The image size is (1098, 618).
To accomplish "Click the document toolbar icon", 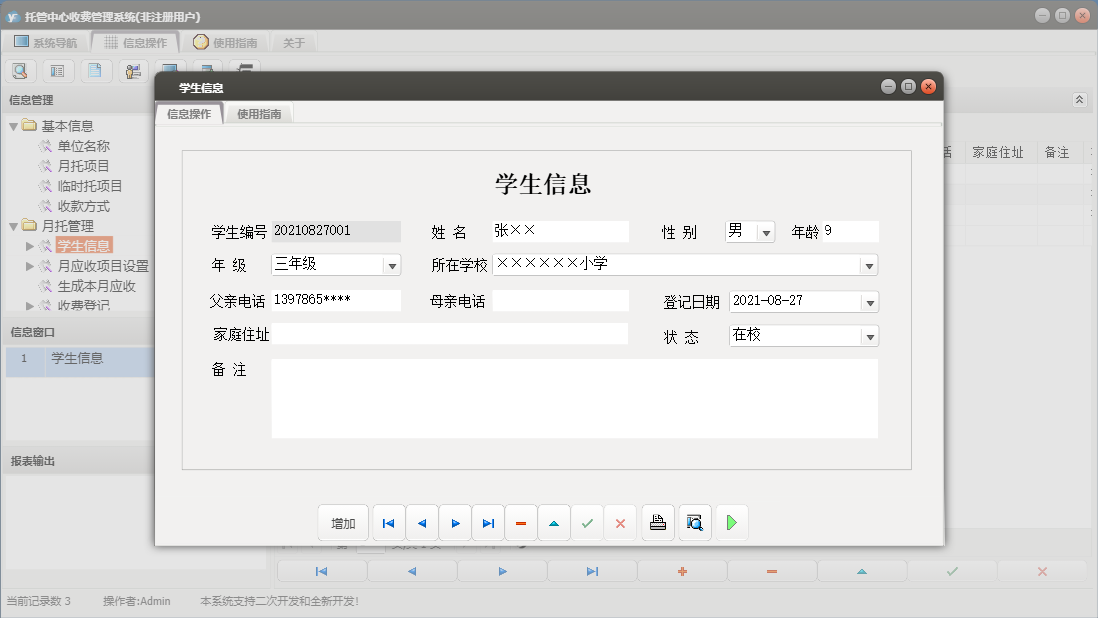I will [x=95, y=70].
